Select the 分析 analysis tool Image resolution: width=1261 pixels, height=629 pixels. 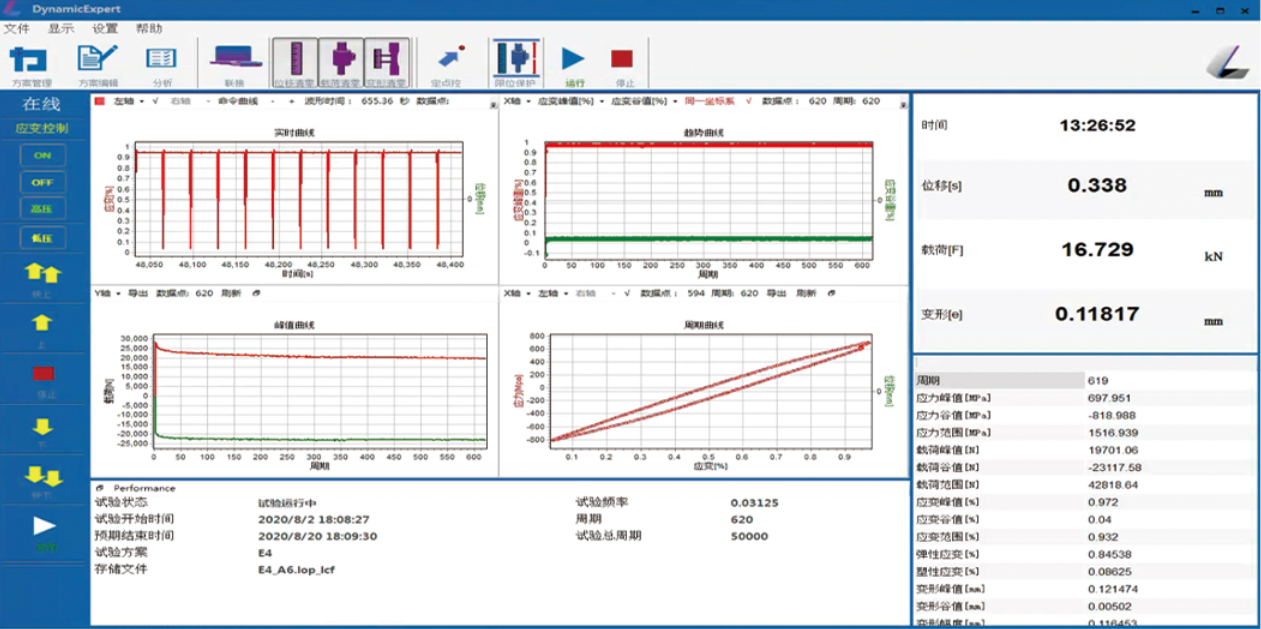click(x=160, y=60)
